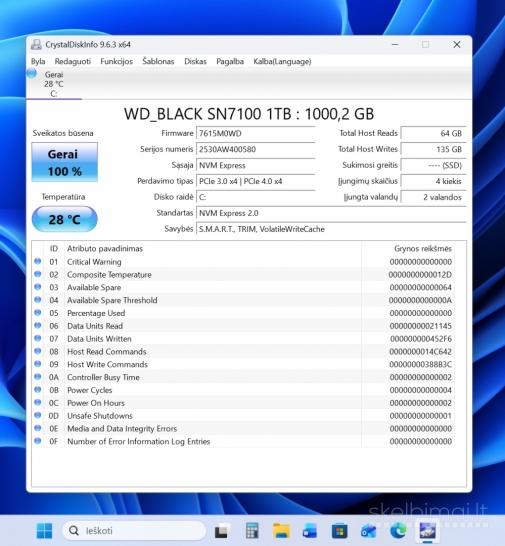Open the Calculator from the taskbar
505x546 pixels.
click(252, 531)
